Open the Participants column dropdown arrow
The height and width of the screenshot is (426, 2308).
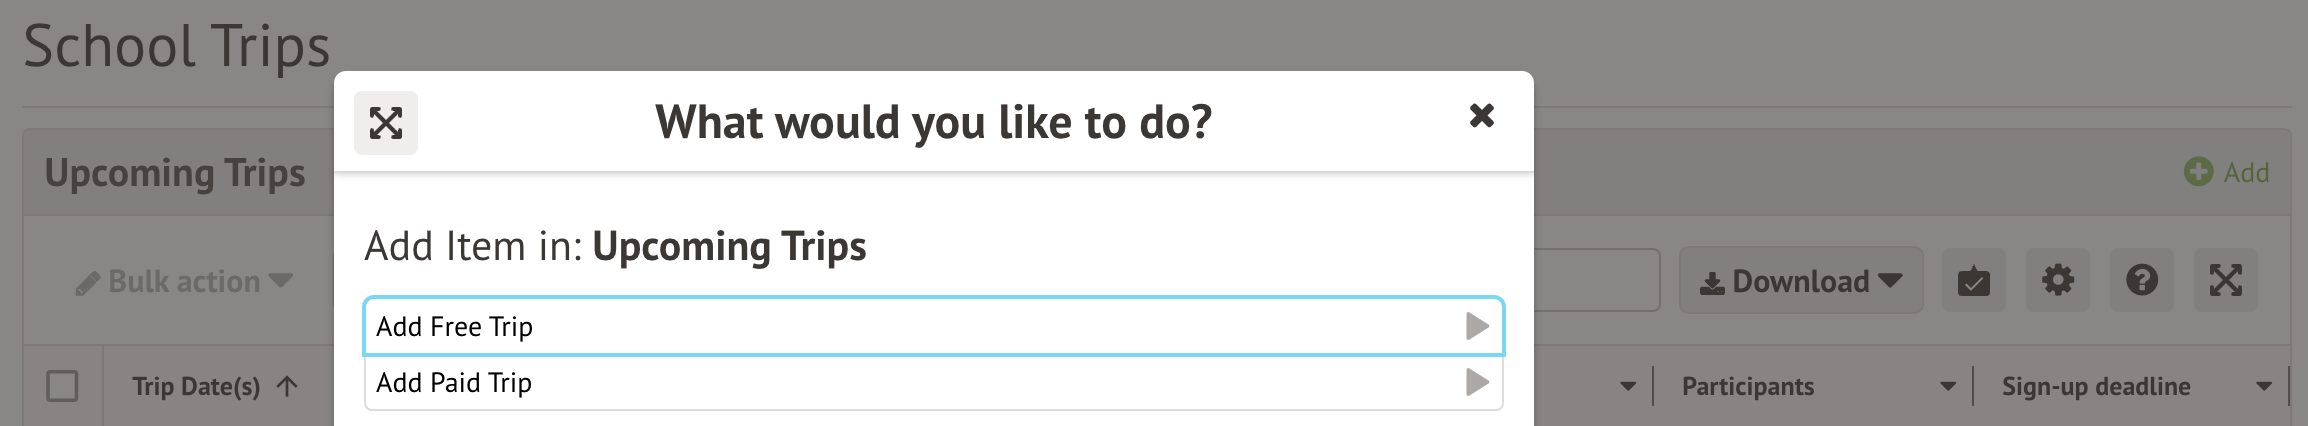1947,386
